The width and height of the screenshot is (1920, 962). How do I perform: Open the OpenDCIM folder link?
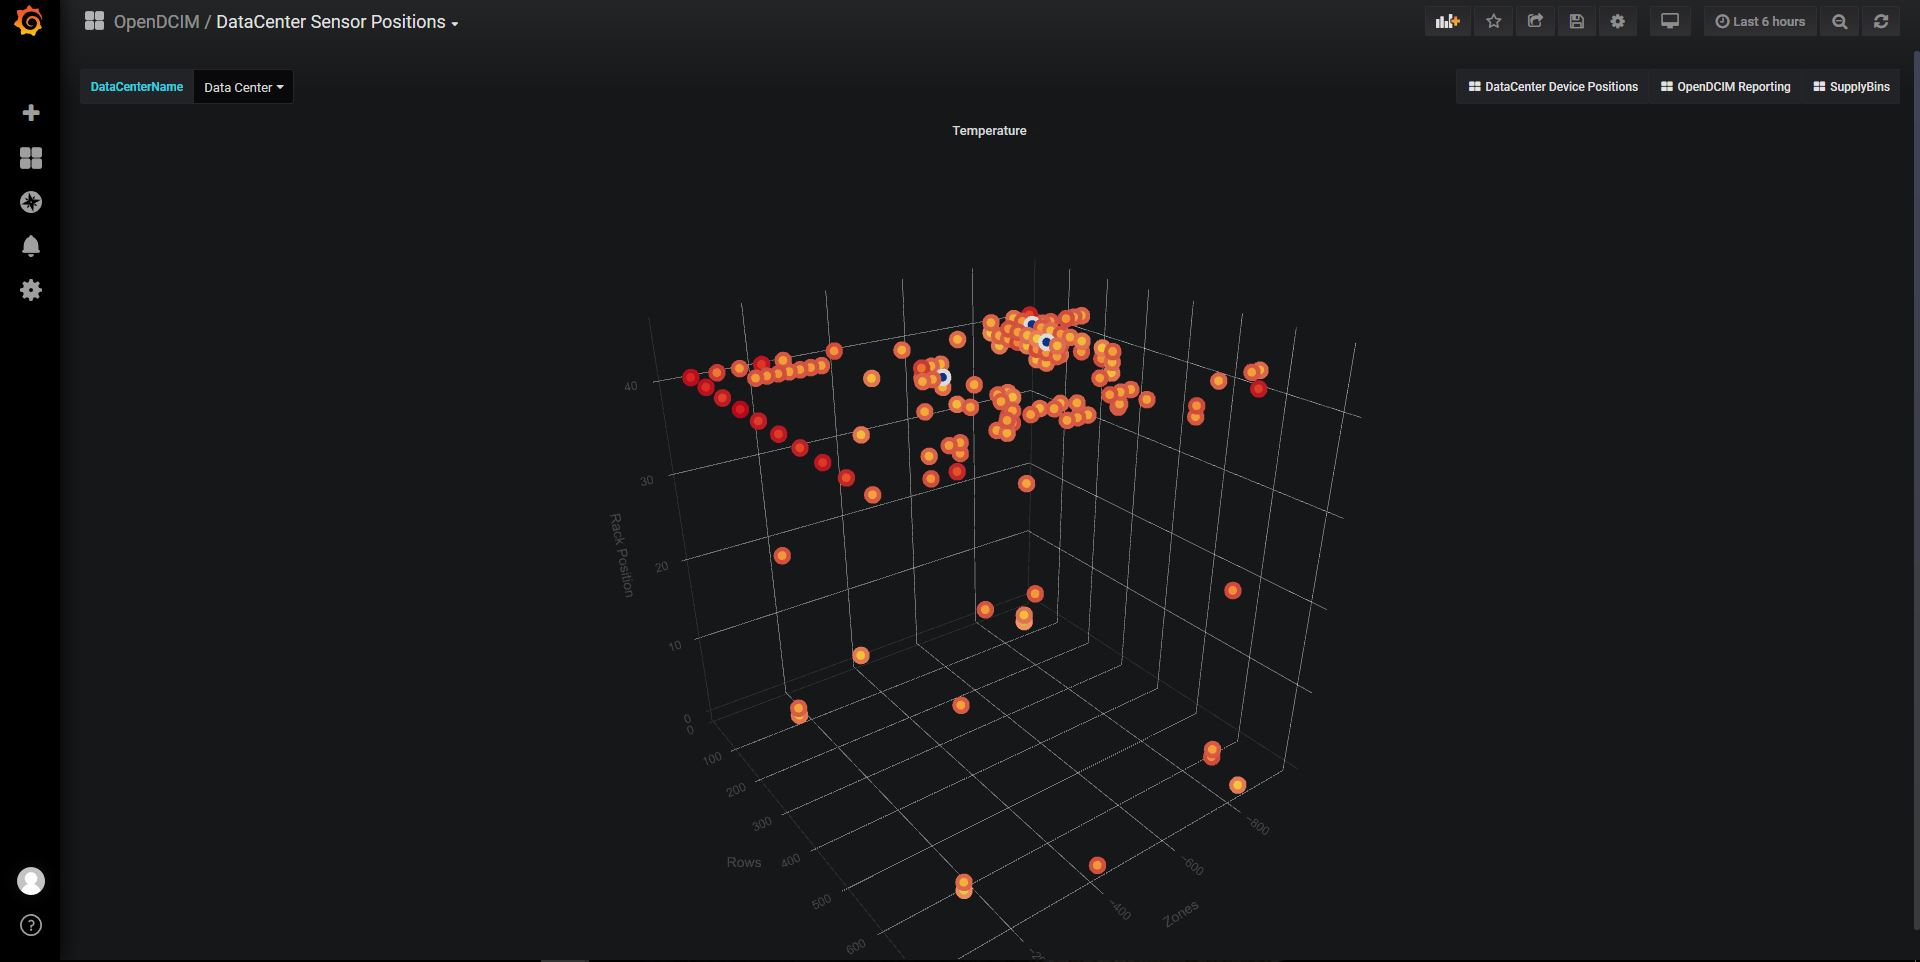click(x=156, y=22)
